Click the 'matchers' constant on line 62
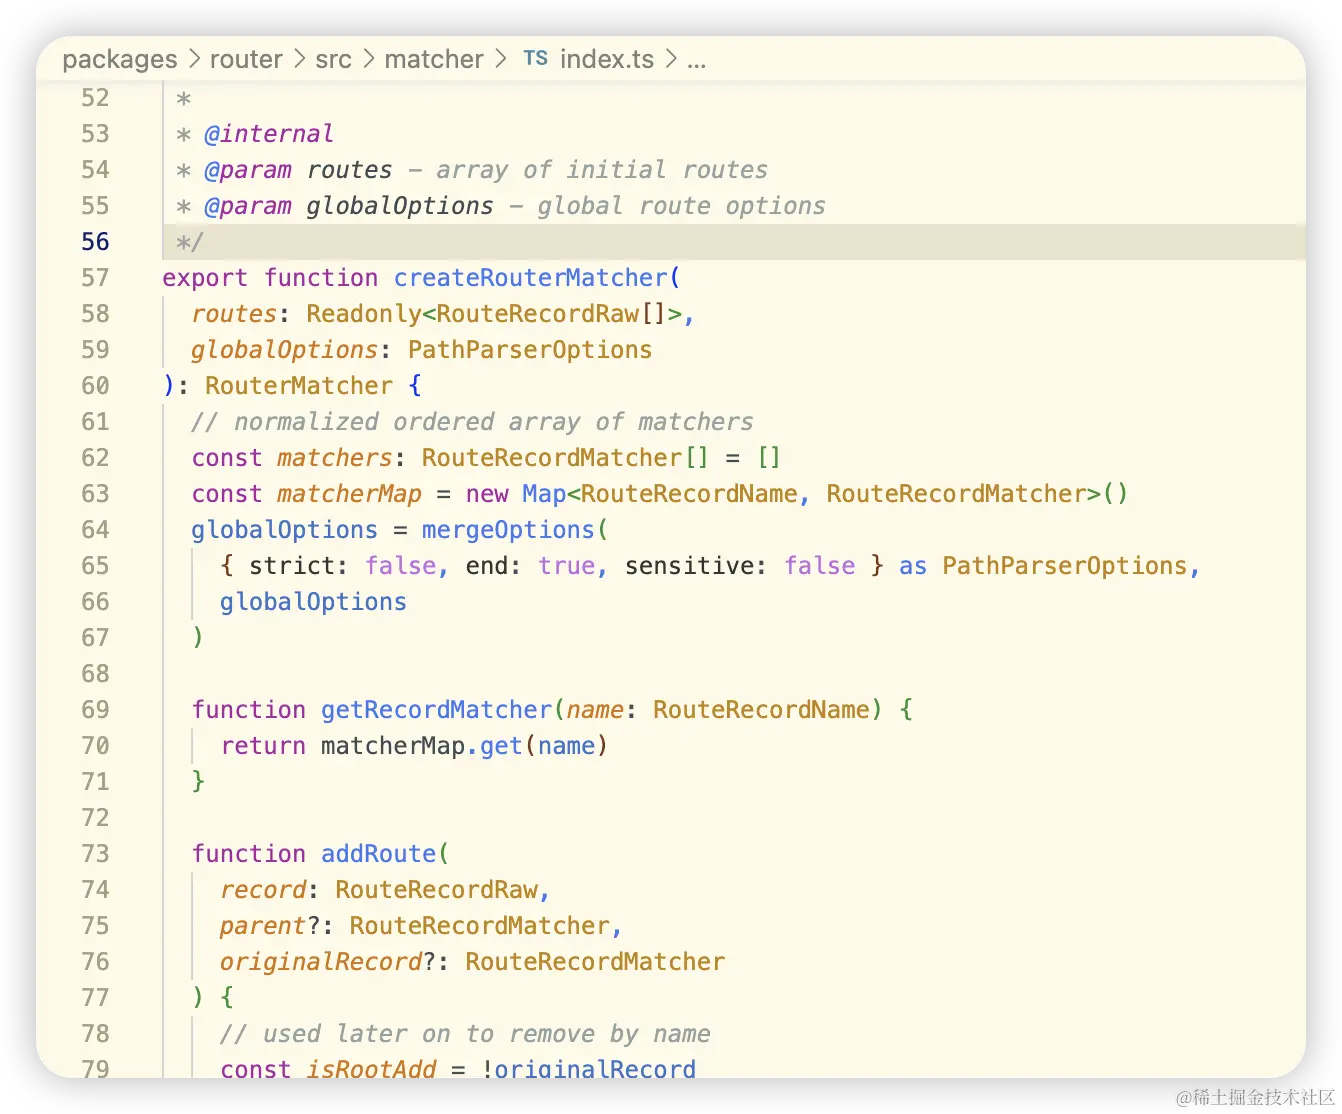 point(335,458)
